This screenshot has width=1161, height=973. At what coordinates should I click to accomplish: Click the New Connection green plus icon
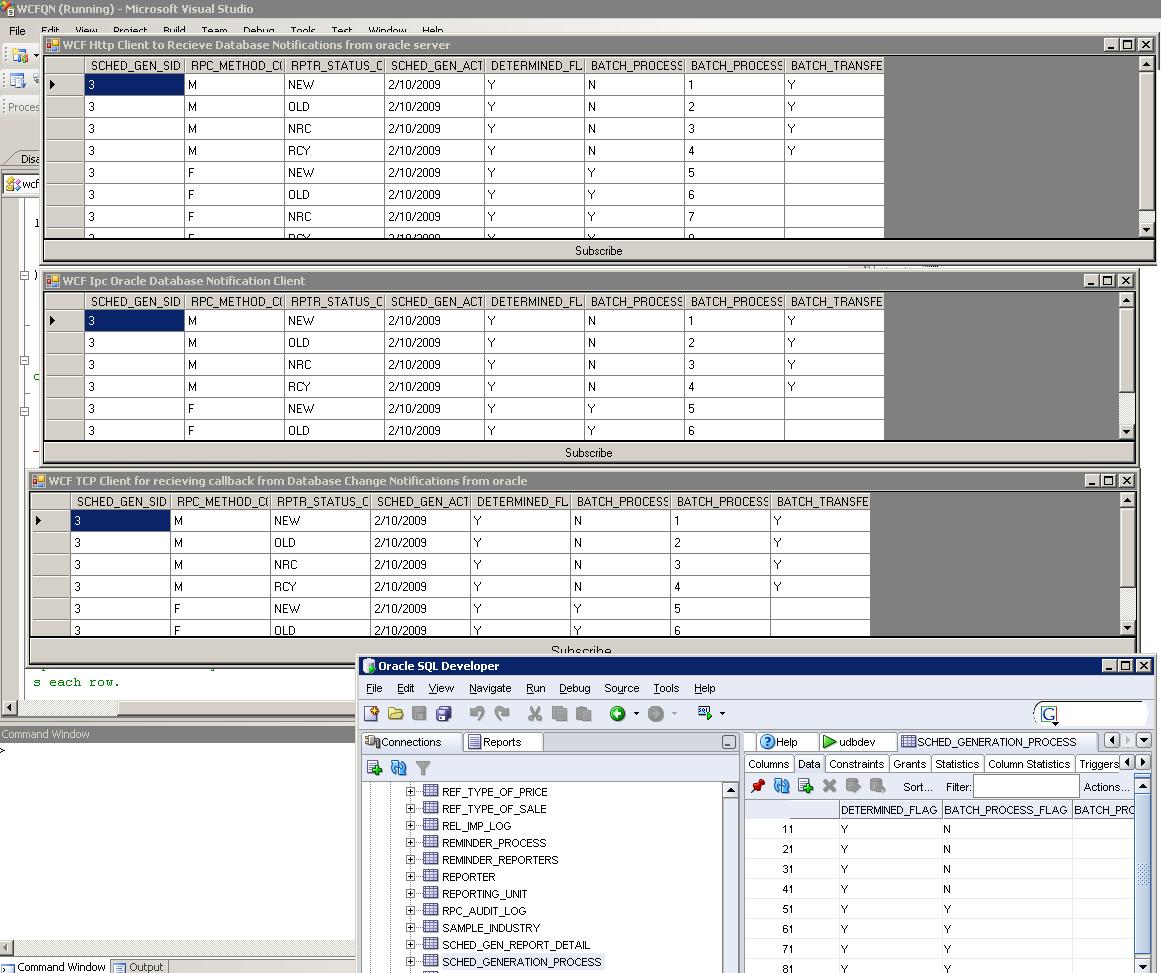pos(374,768)
